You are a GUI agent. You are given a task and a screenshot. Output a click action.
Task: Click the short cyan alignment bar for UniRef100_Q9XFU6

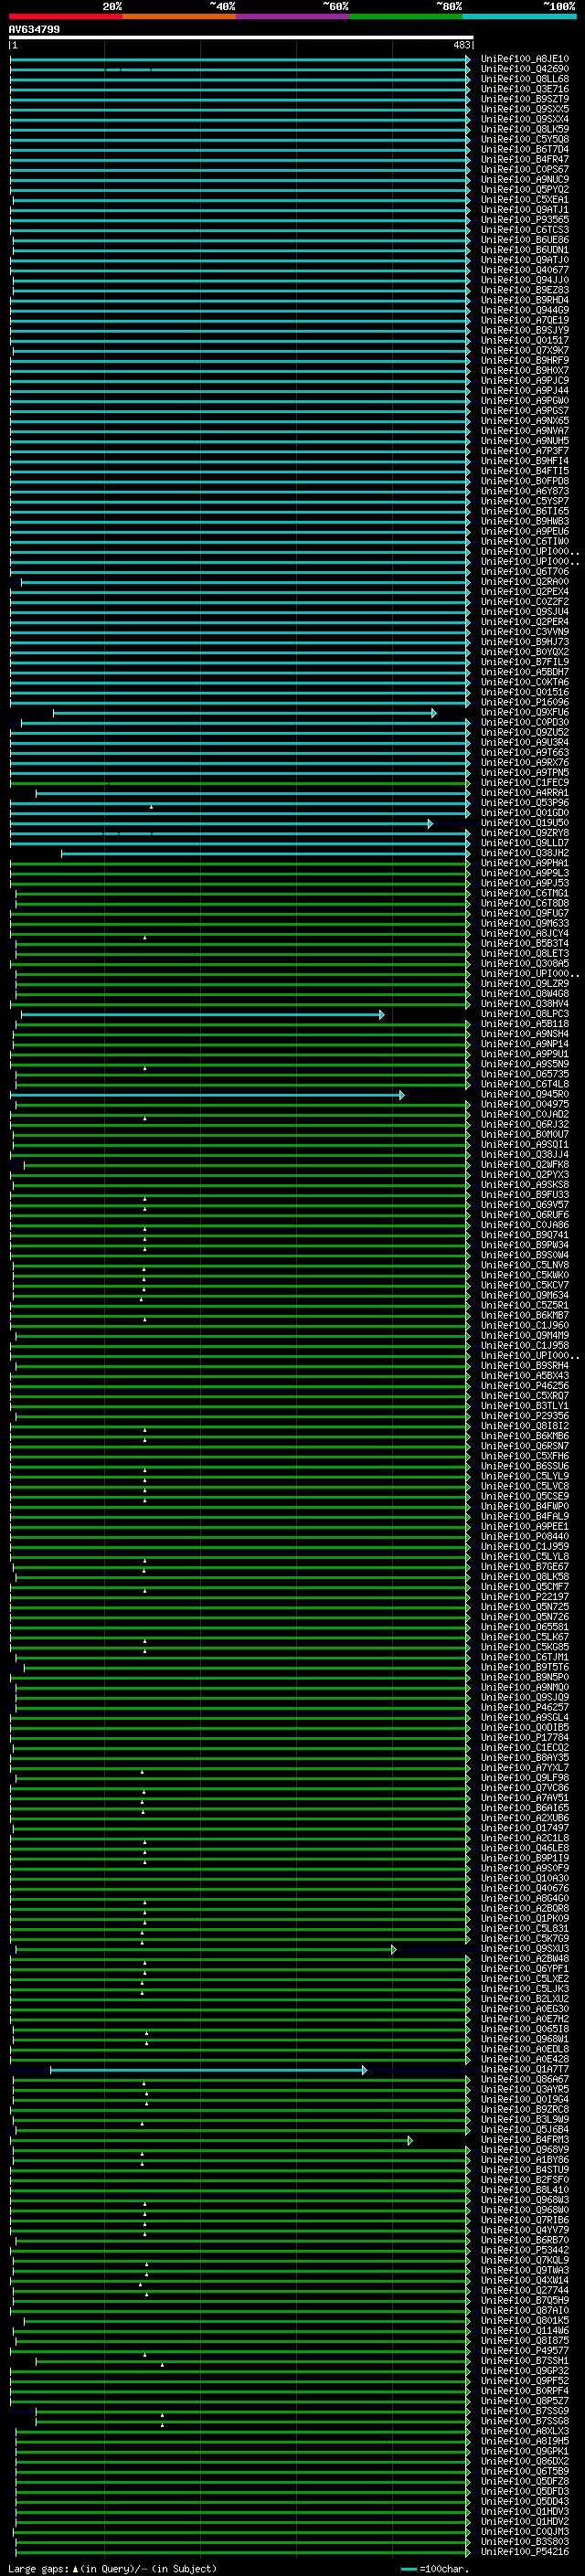[x=245, y=713]
